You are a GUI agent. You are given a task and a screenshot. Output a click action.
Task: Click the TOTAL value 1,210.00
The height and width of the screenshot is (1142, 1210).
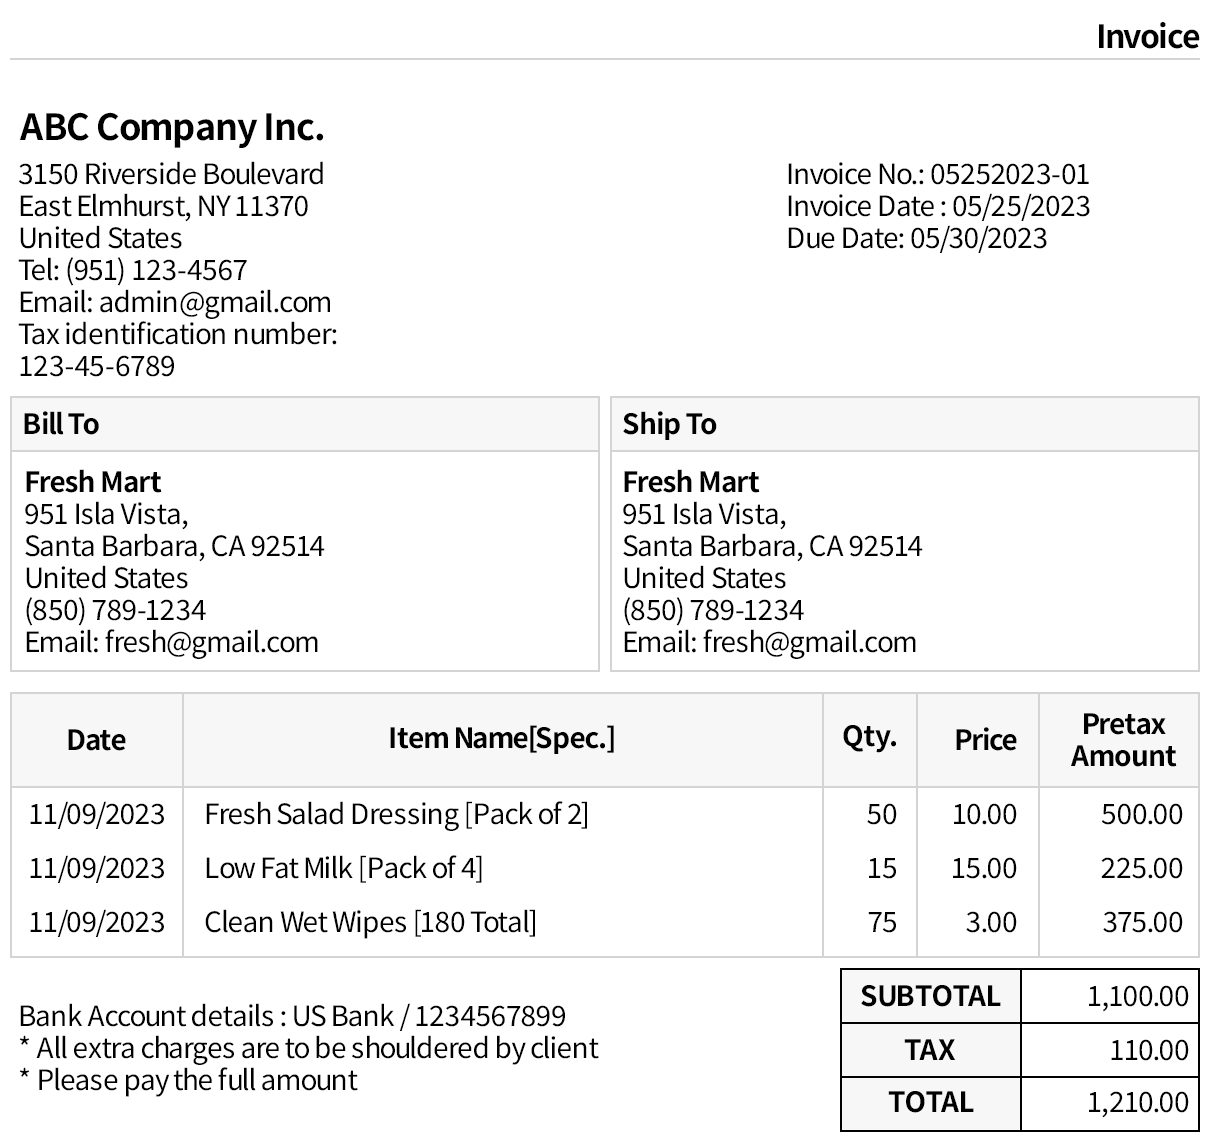click(x=1138, y=1103)
